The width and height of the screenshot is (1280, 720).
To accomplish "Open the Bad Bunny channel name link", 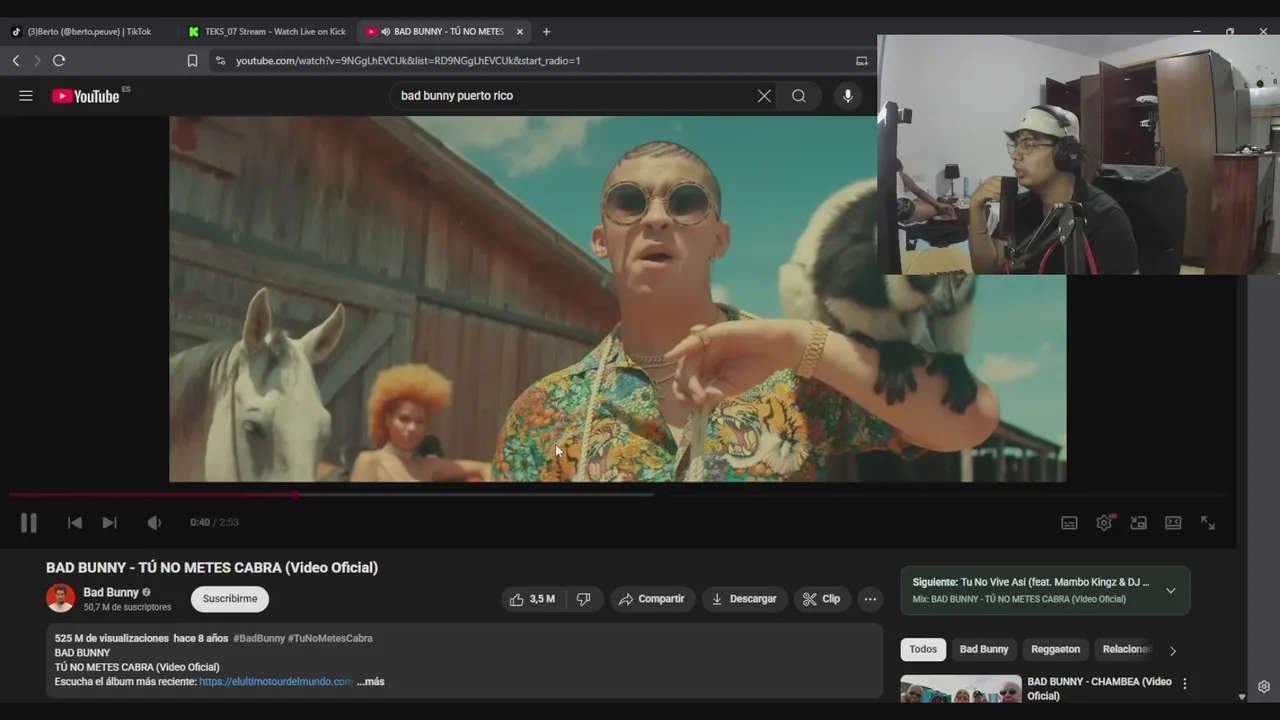I will point(111,592).
